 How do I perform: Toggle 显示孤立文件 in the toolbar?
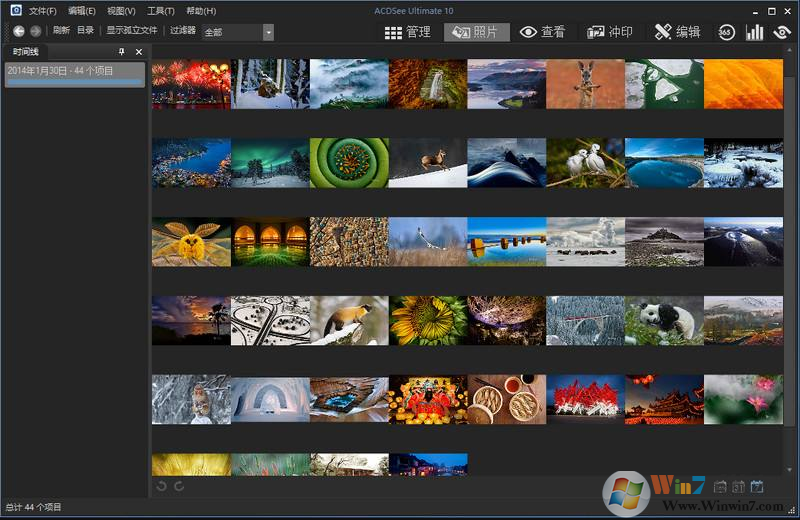click(132, 31)
